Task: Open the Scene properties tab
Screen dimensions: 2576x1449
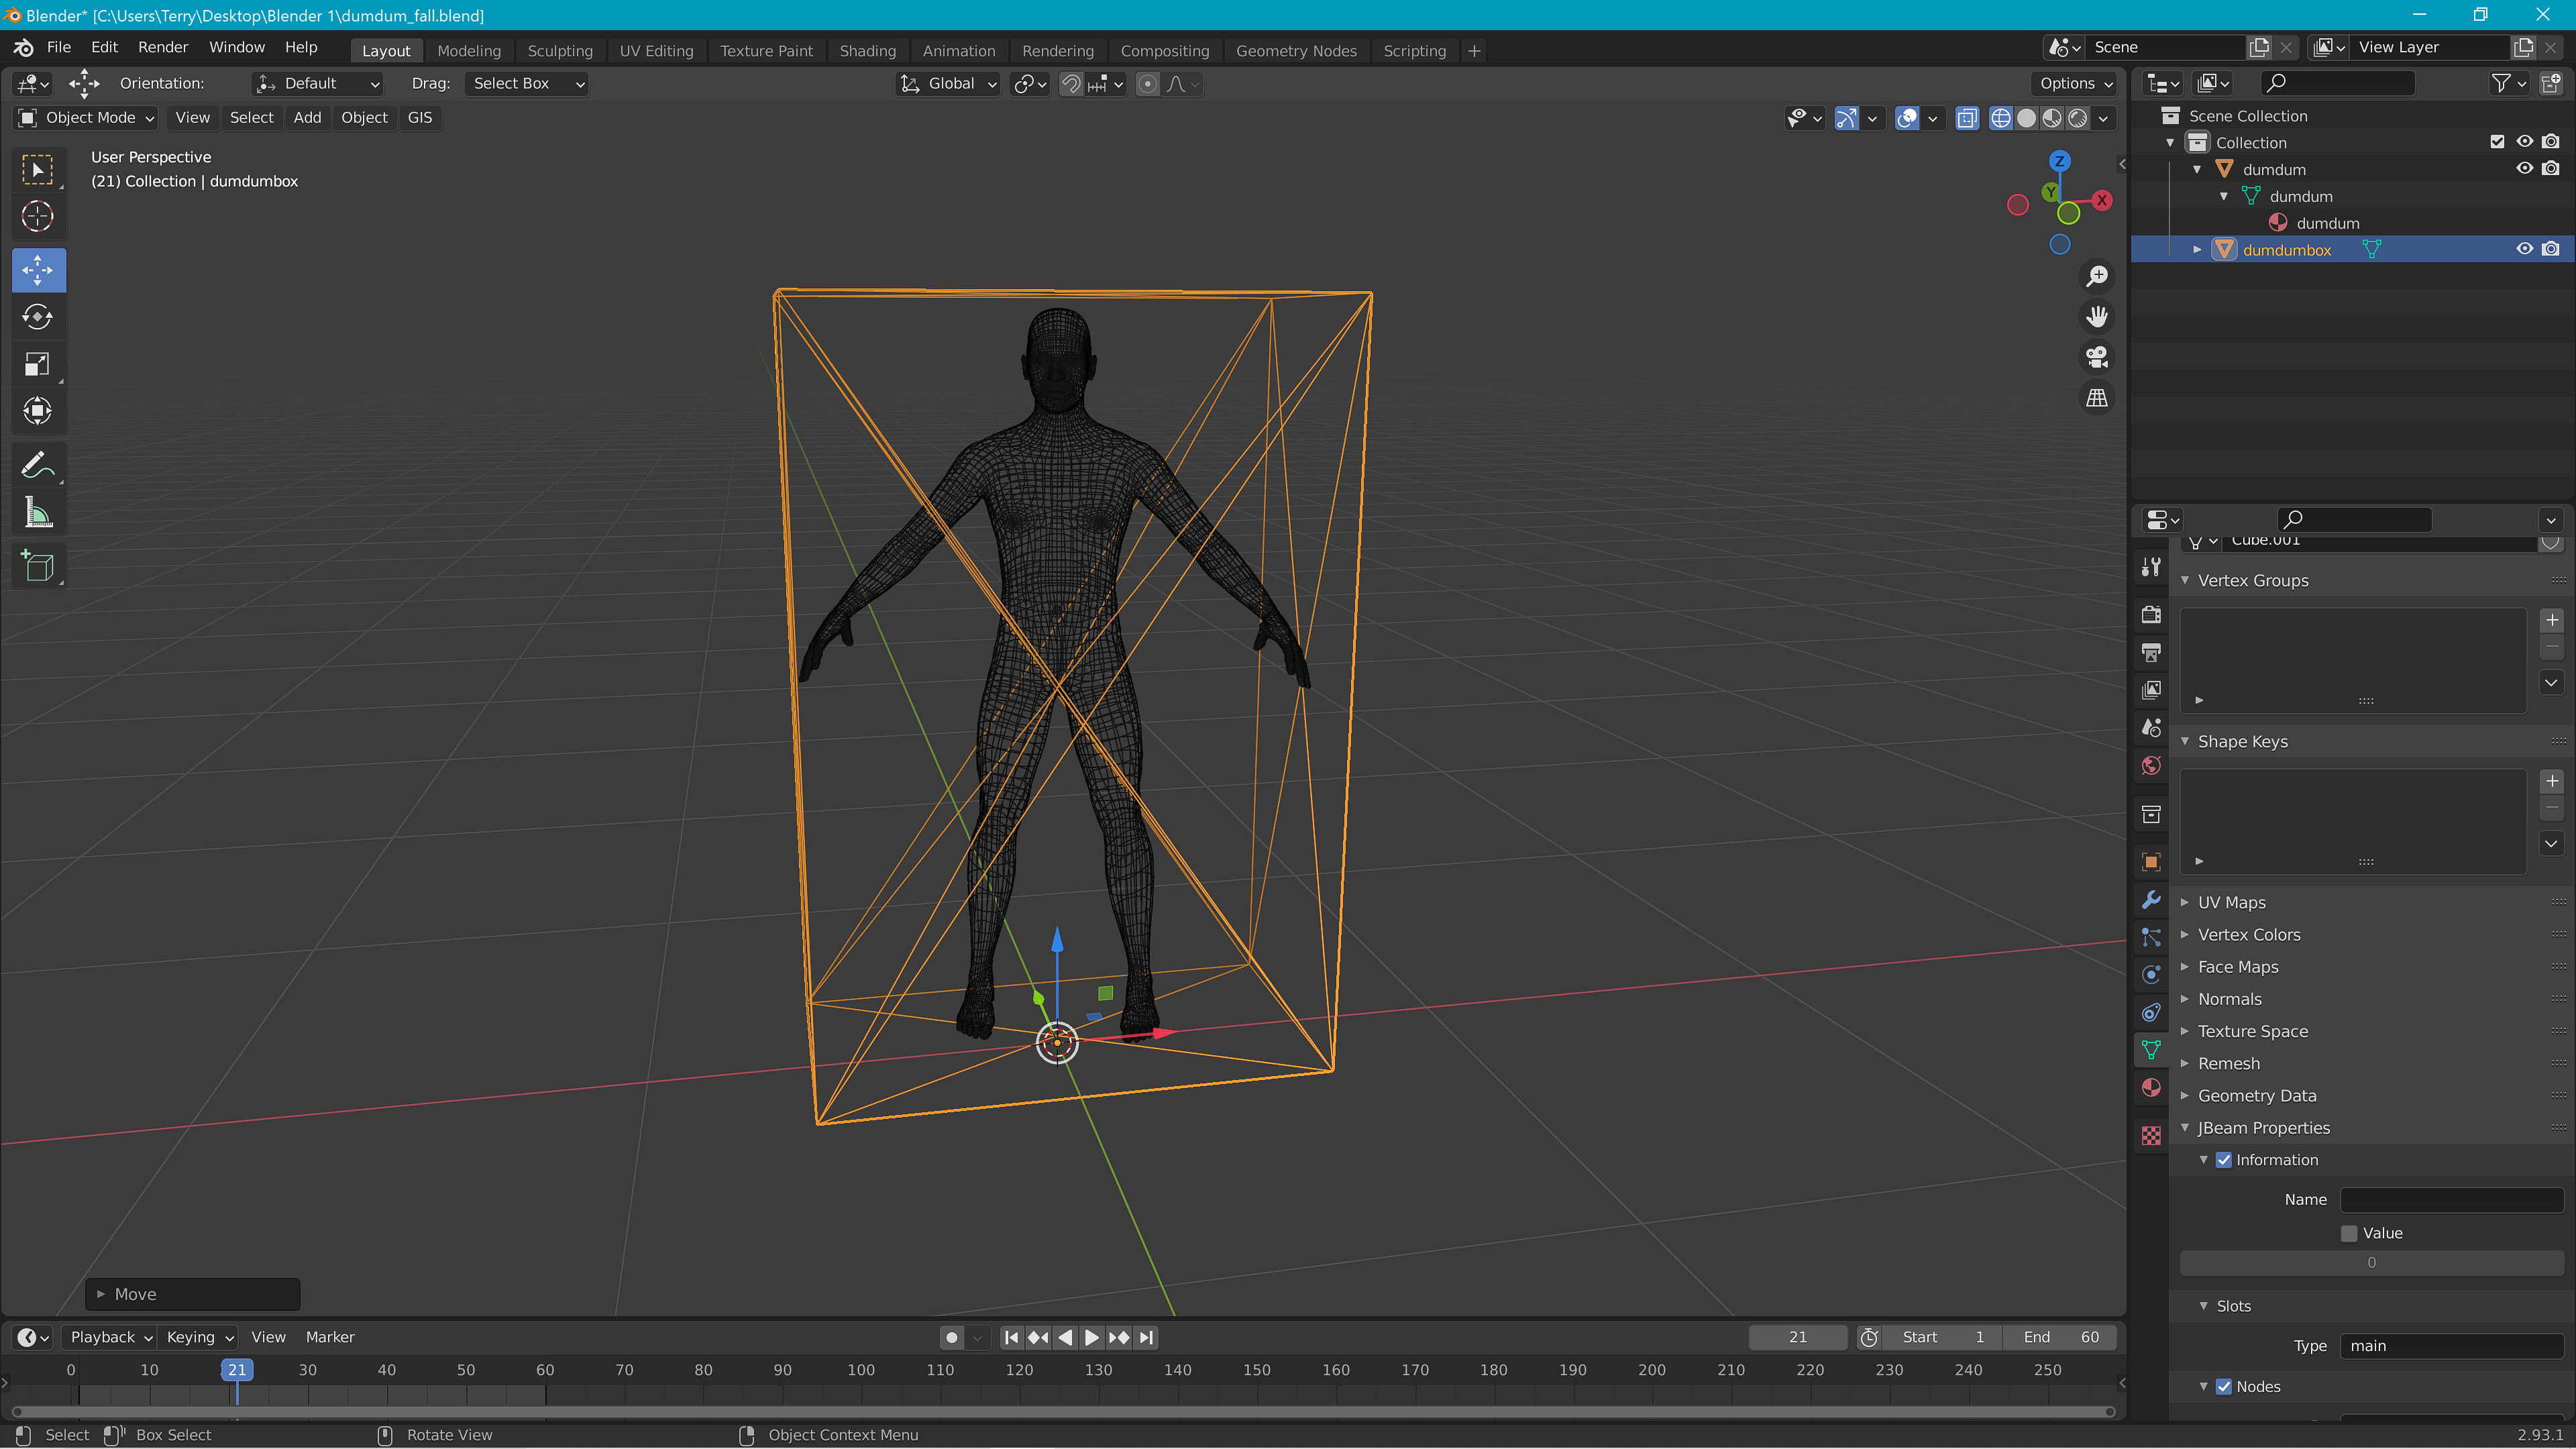Action: [2151, 728]
